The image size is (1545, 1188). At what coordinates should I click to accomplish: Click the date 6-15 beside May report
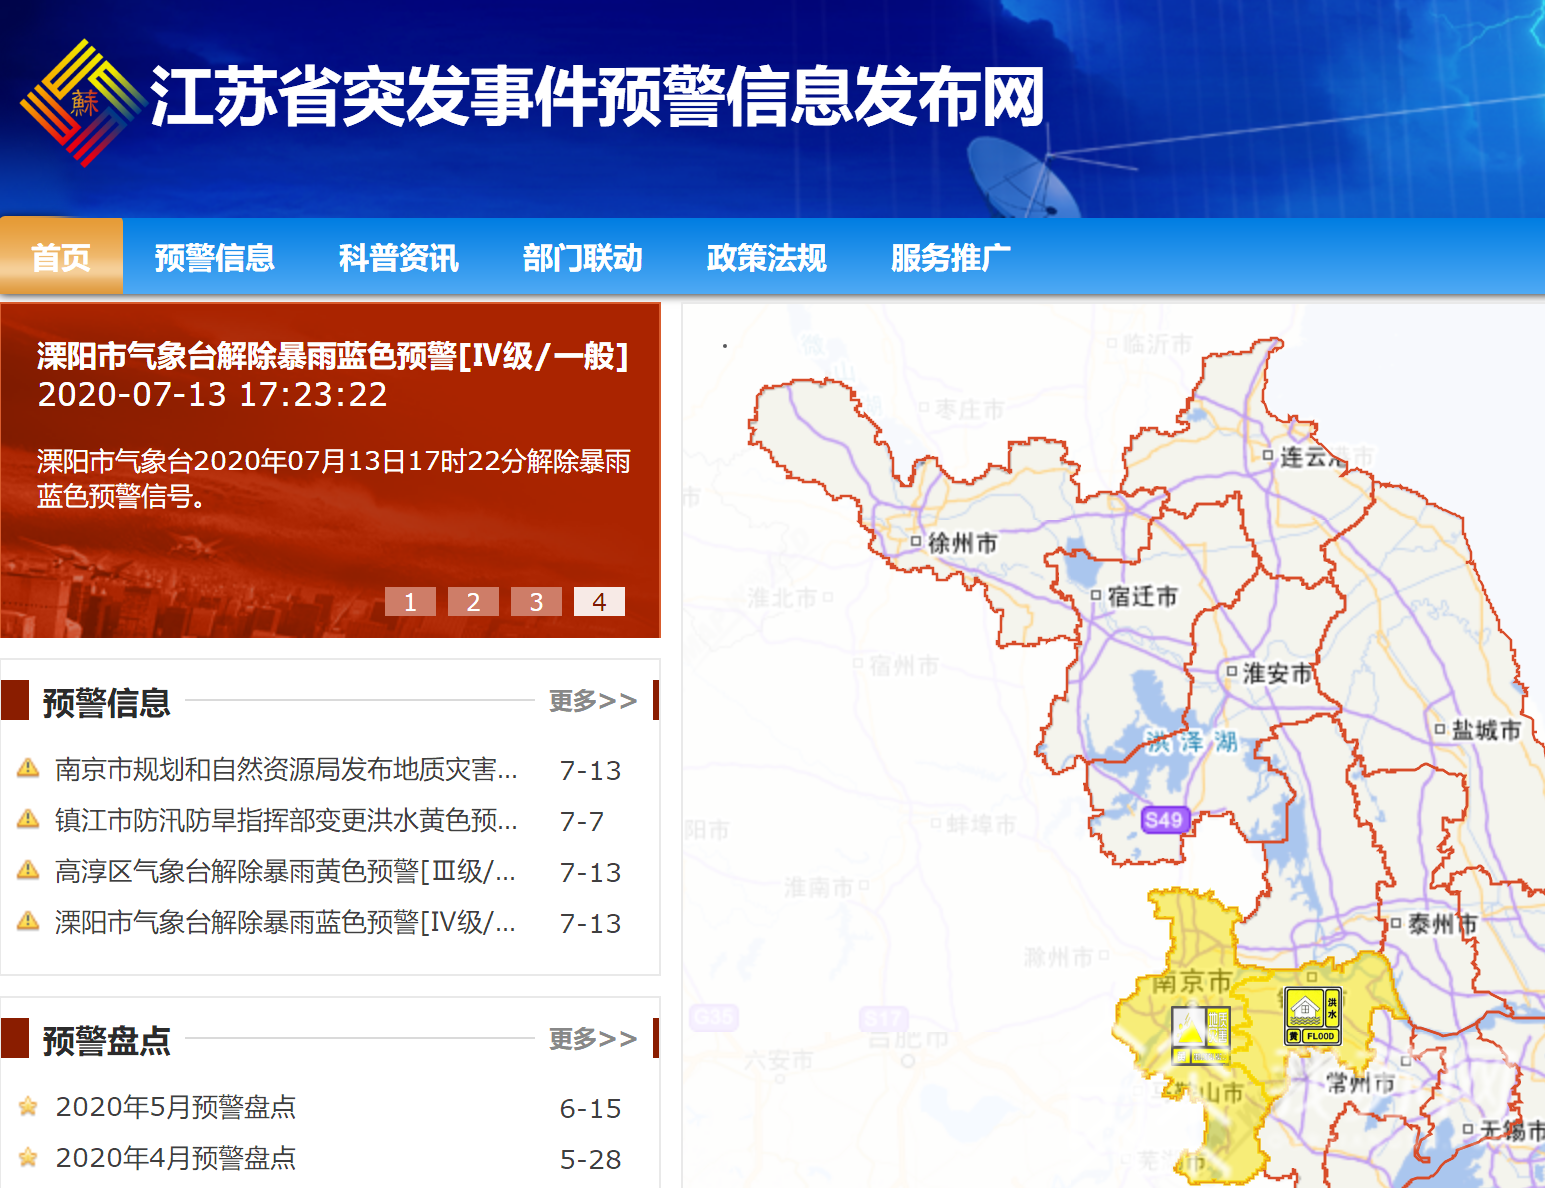tap(591, 1108)
